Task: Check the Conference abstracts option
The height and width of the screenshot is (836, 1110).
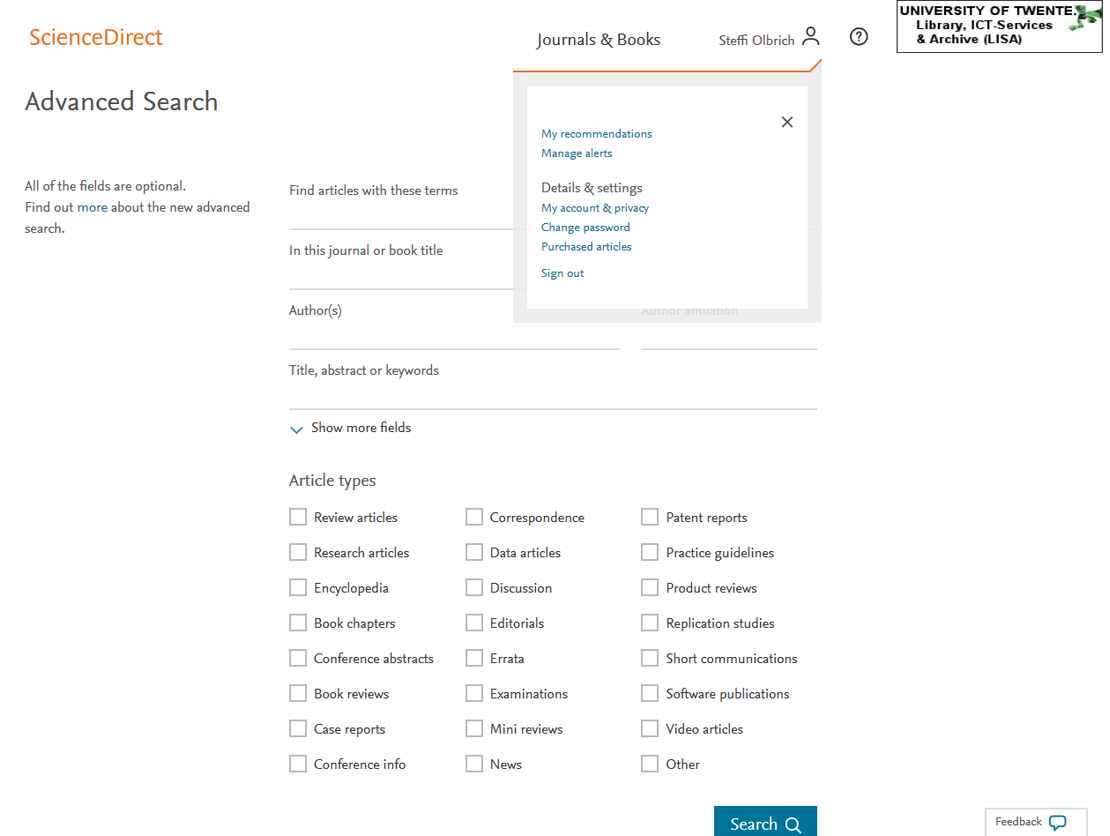Action: (x=298, y=658)
